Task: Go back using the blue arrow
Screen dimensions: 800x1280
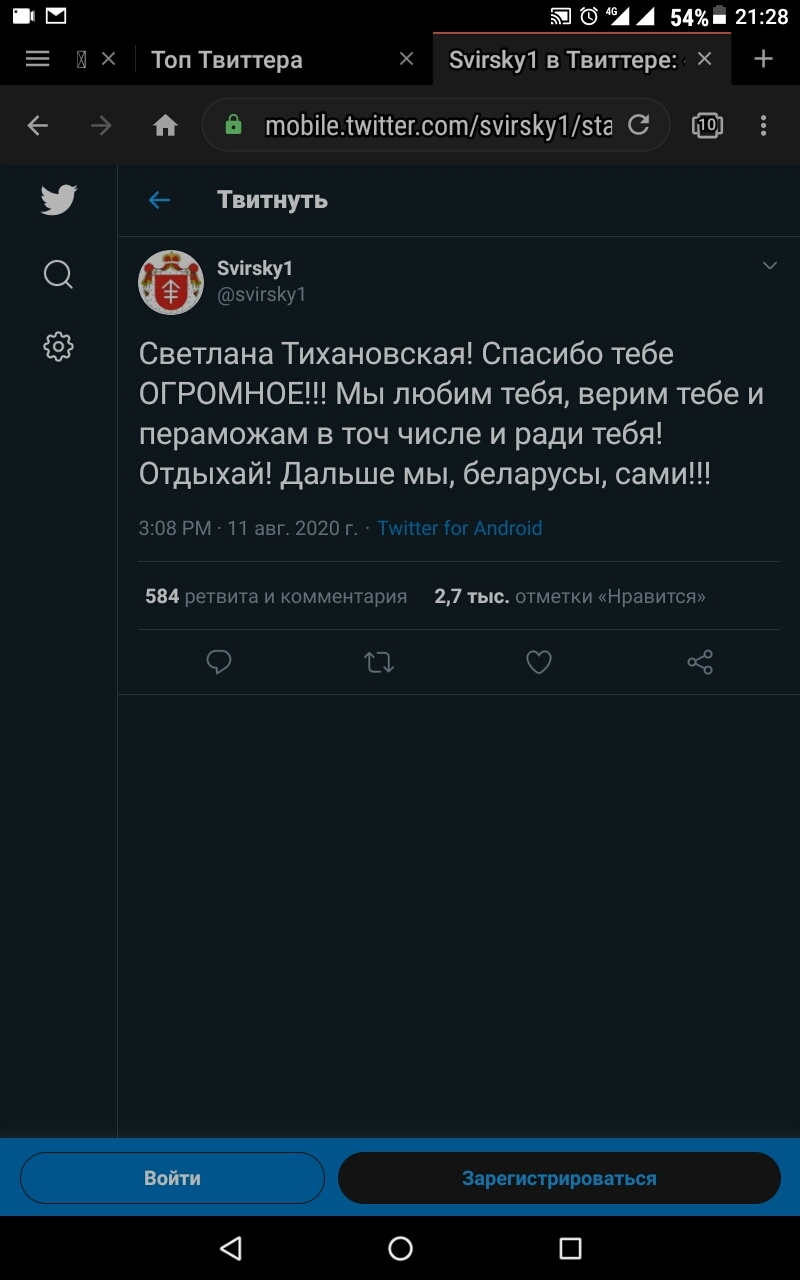Action: click(160, 200)
